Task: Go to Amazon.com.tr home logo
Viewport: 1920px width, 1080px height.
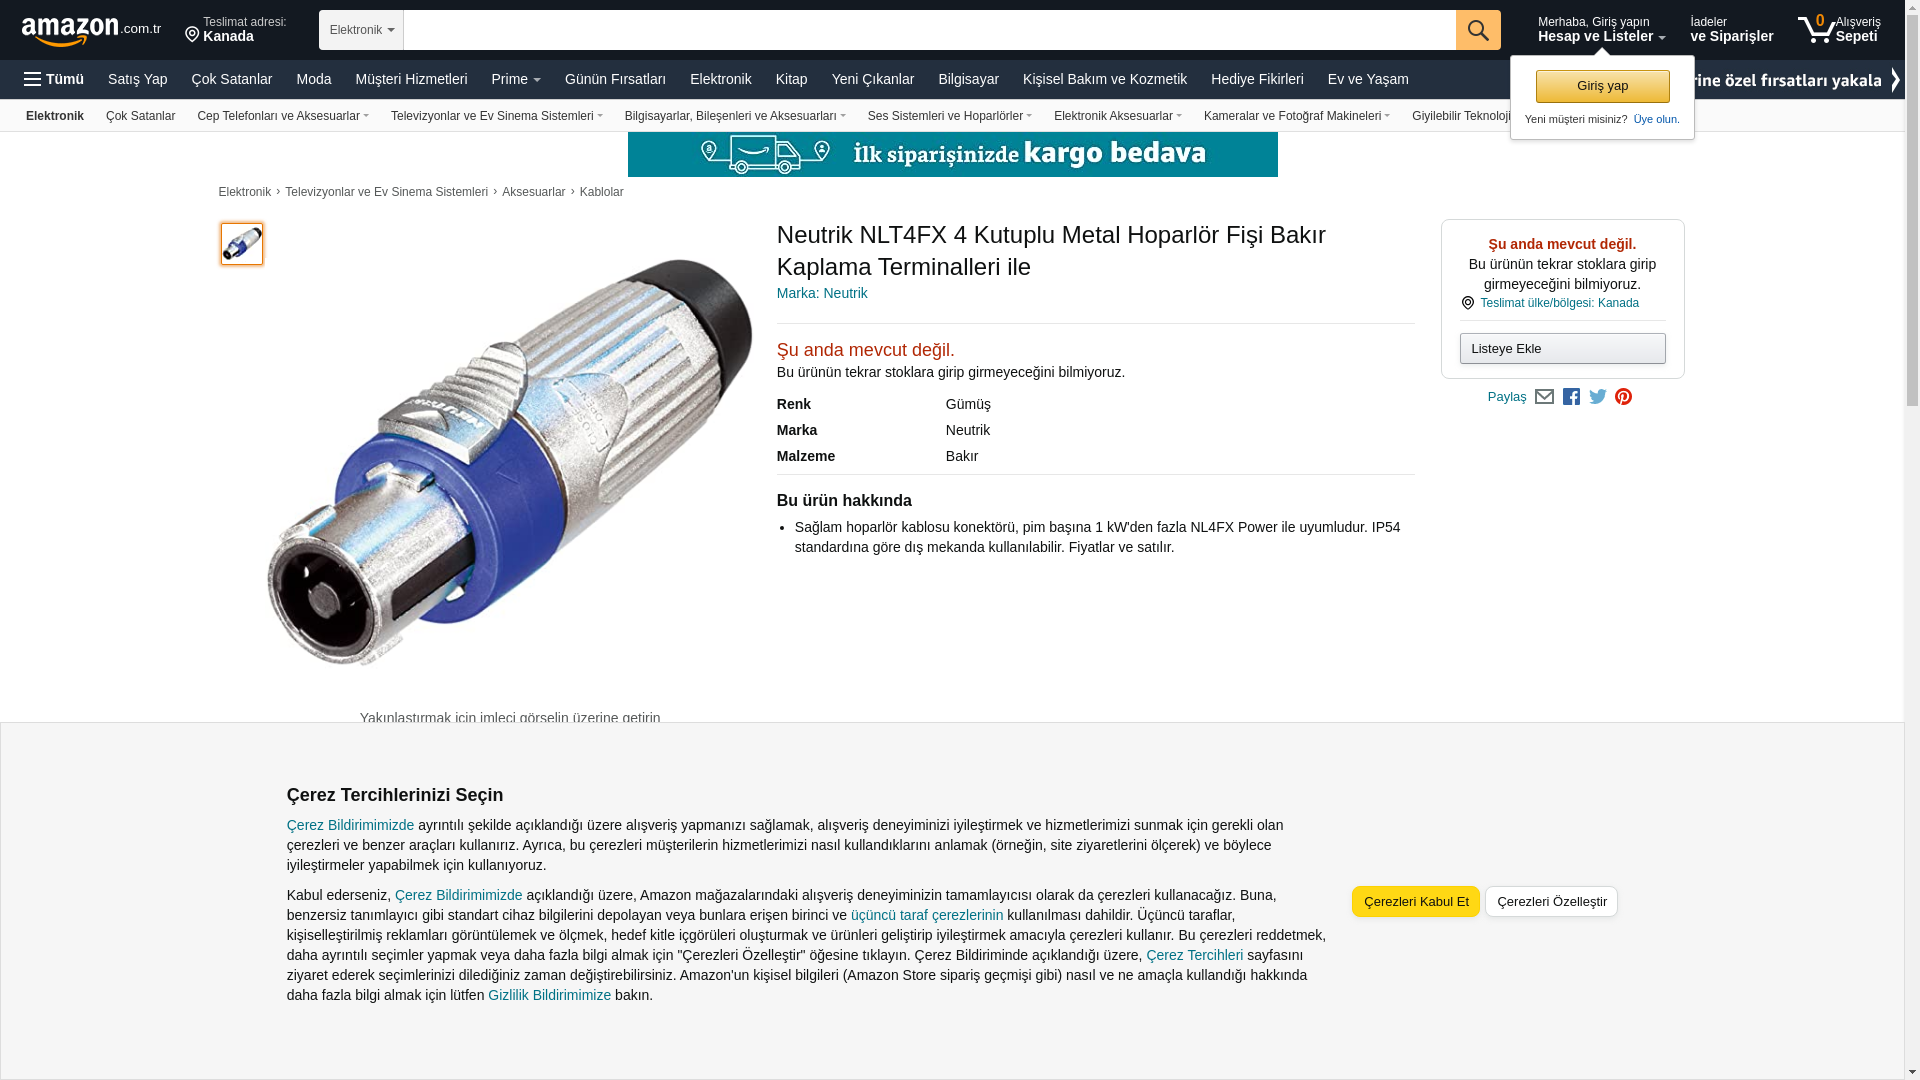Action: [x=91, y=31]
